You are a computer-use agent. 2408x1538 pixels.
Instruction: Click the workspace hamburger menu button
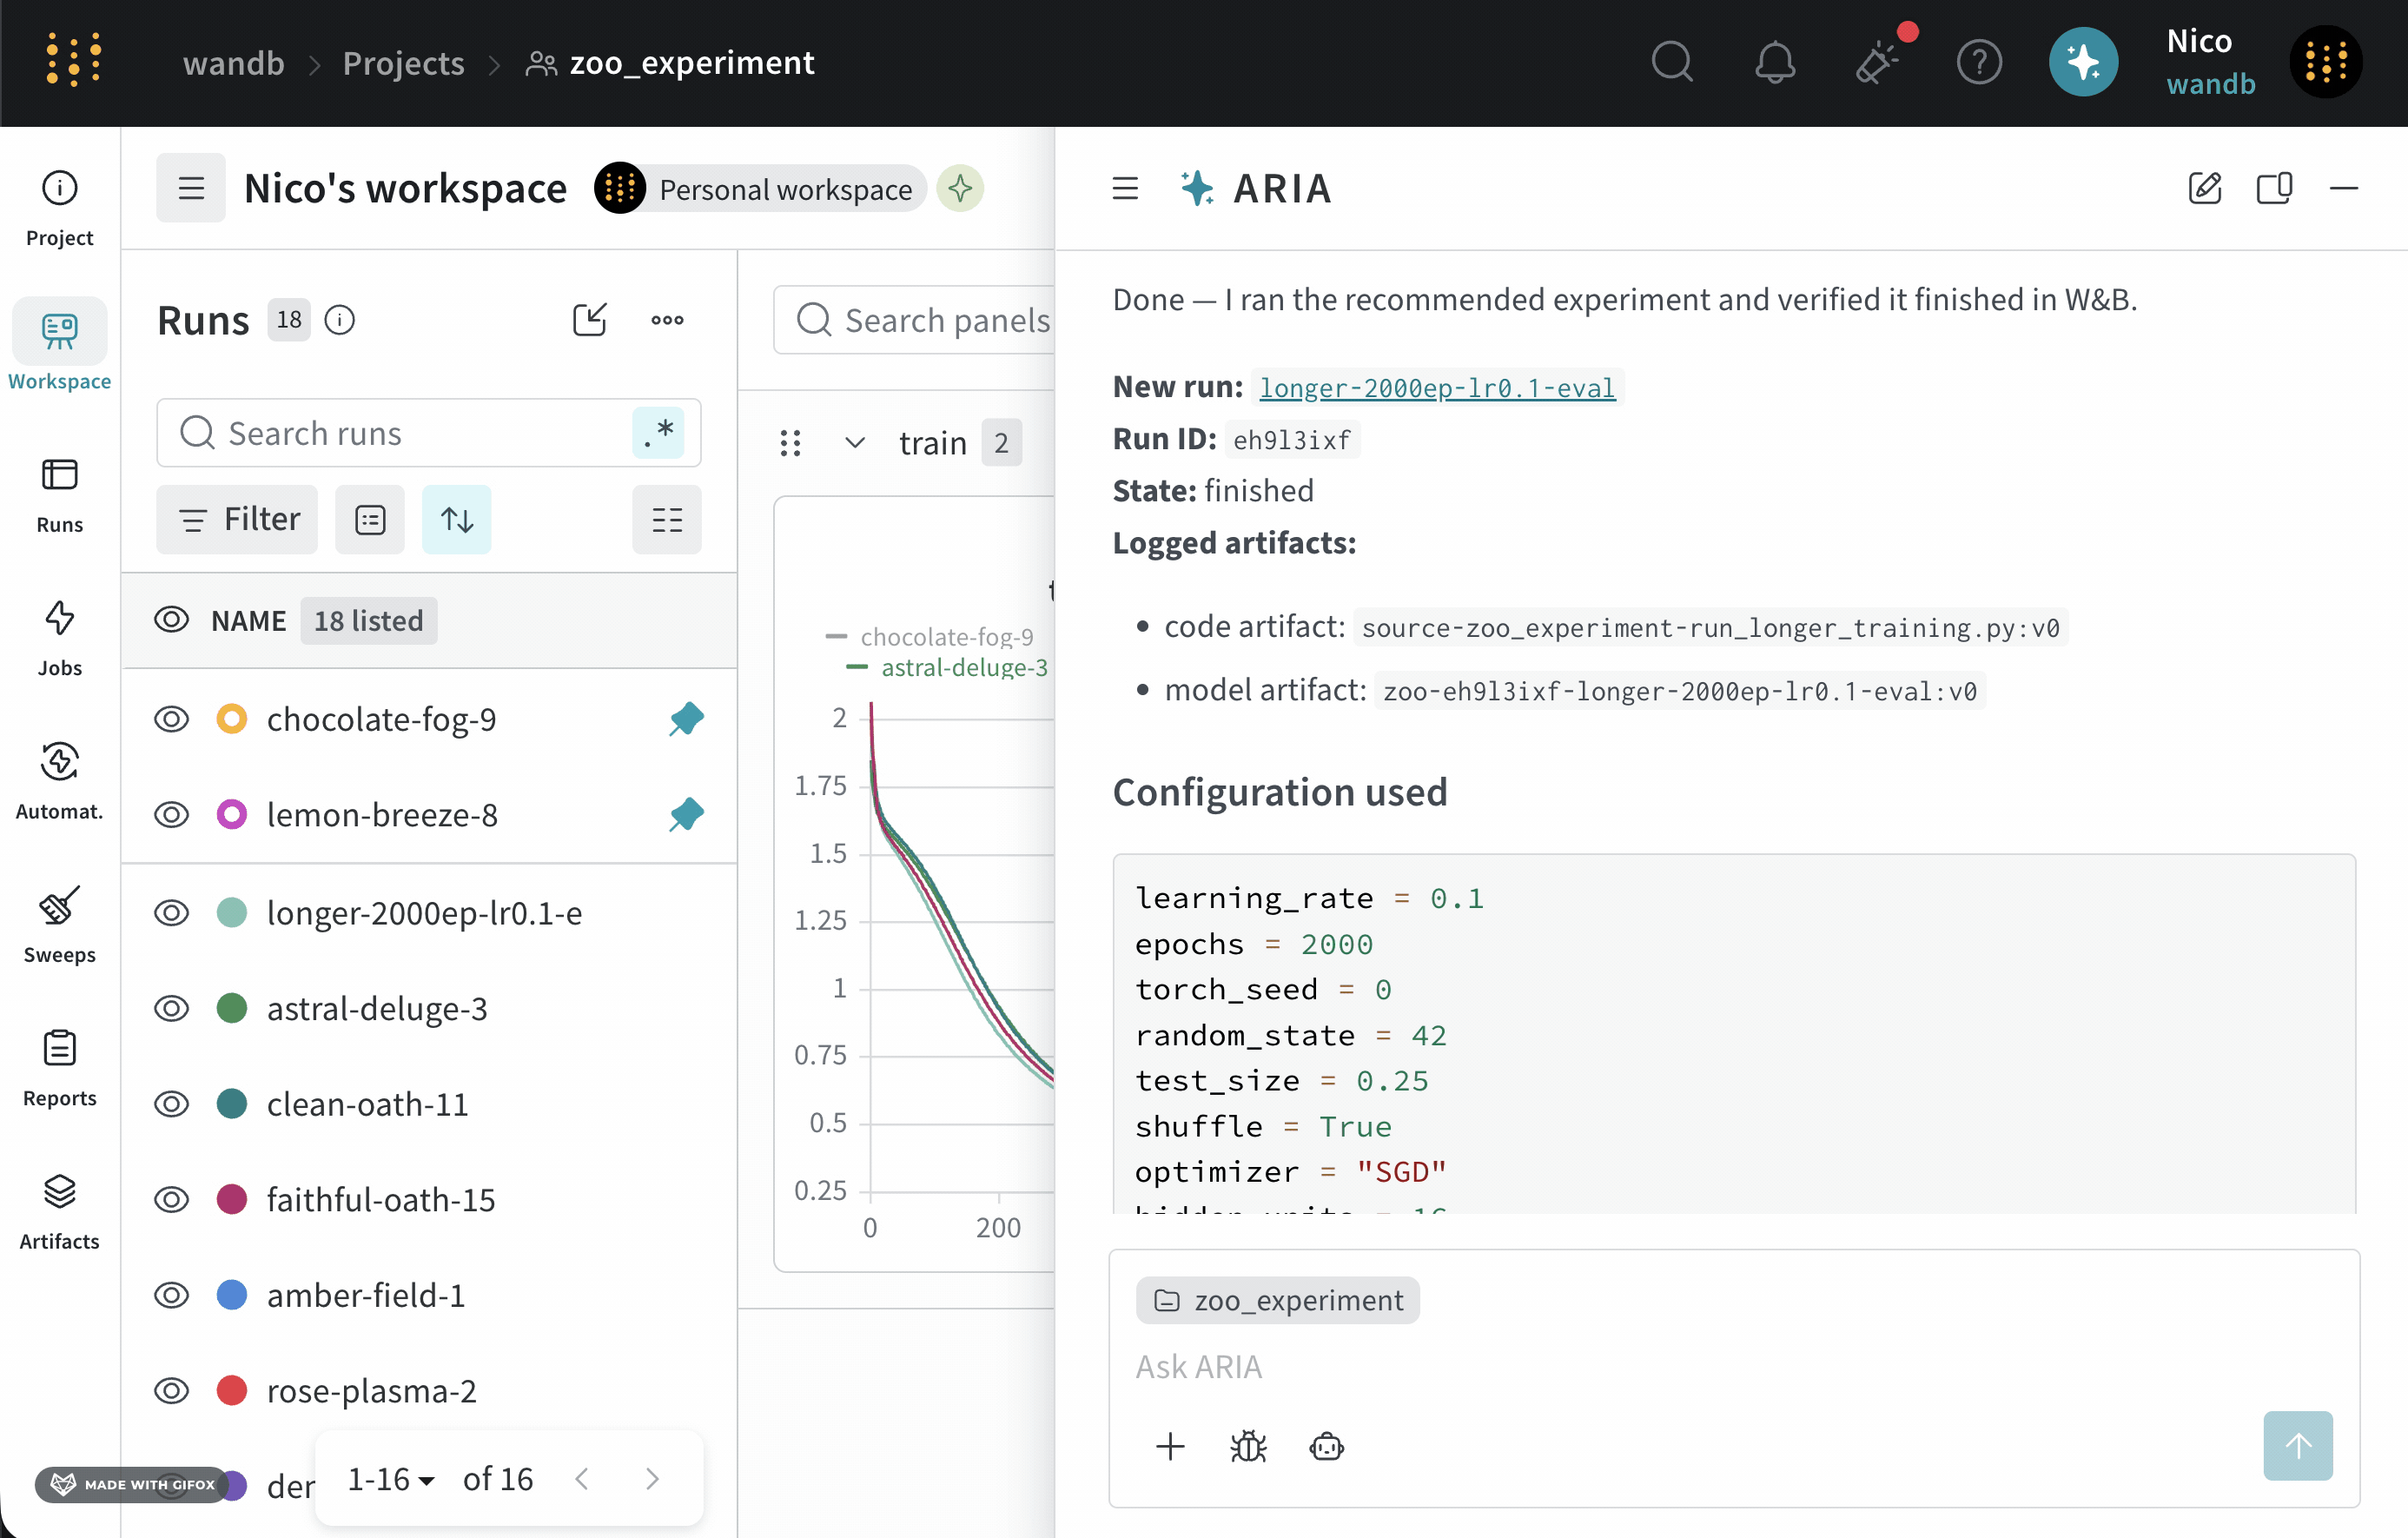coord(191,188)
